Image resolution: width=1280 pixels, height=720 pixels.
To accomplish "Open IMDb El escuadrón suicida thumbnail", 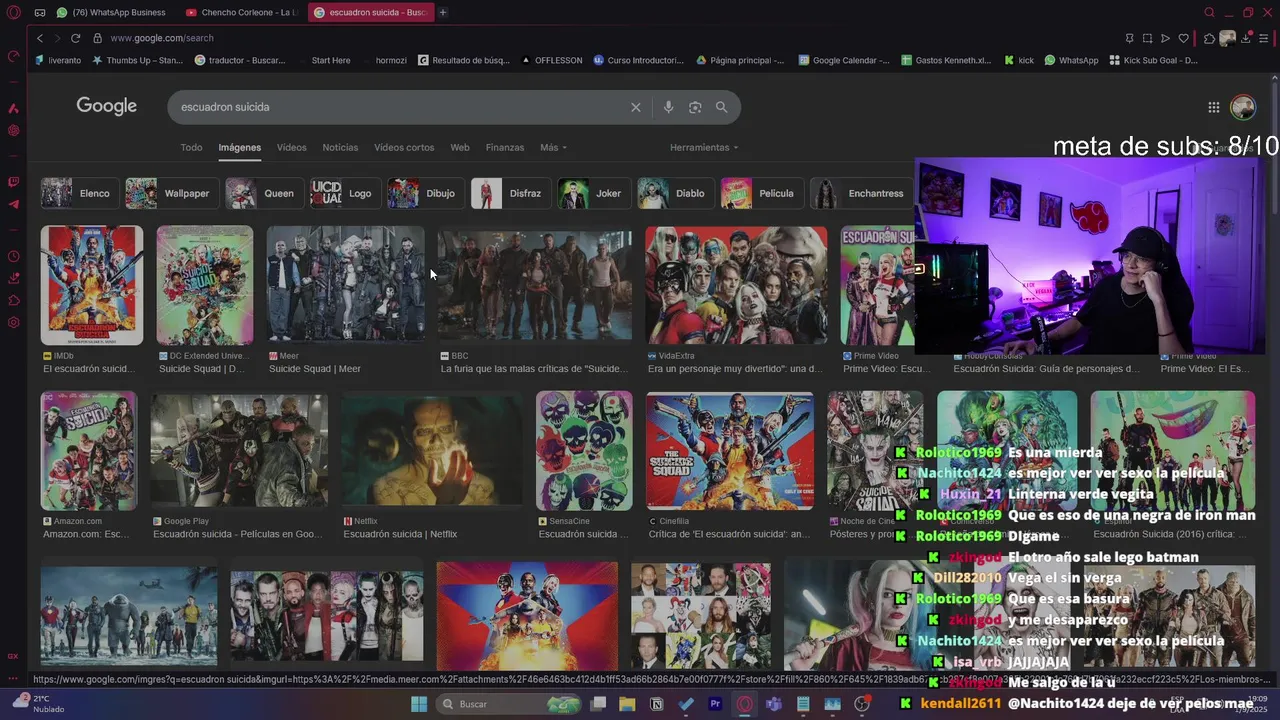I will point(91,285).
